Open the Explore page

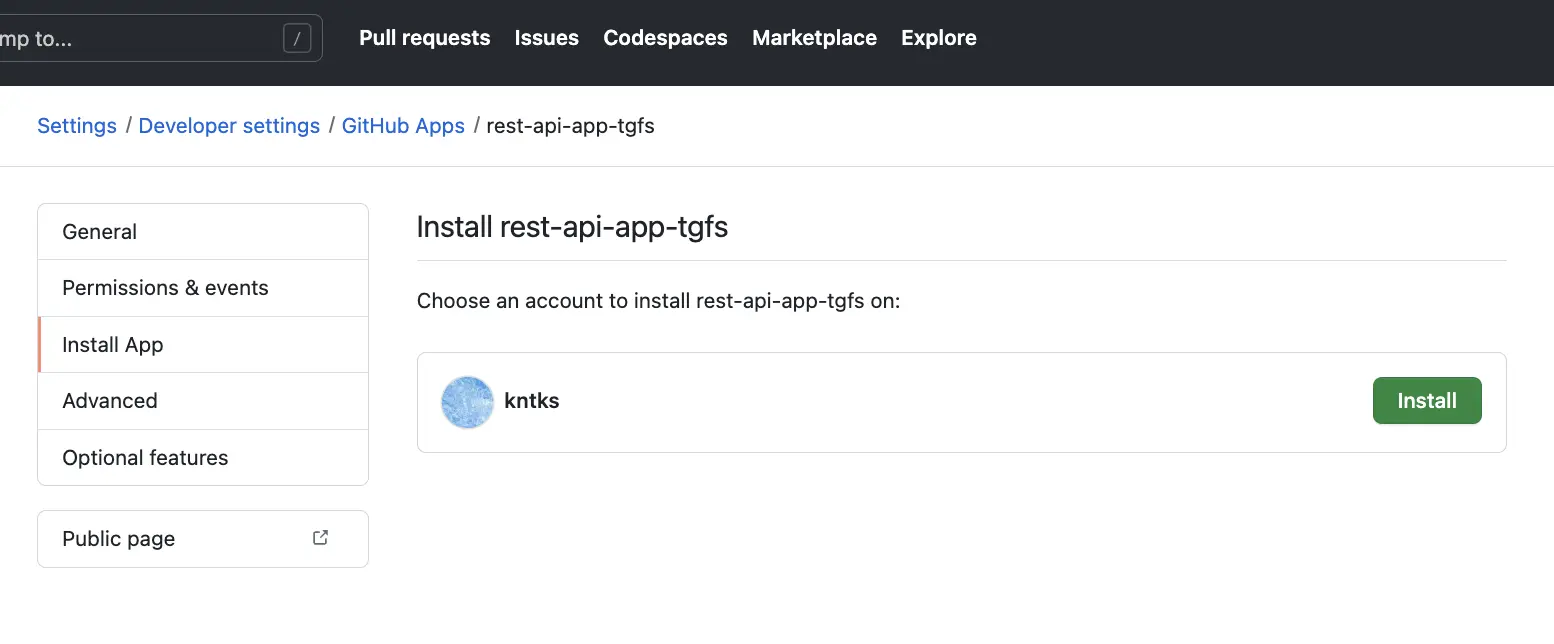click(x=938, y=38)
